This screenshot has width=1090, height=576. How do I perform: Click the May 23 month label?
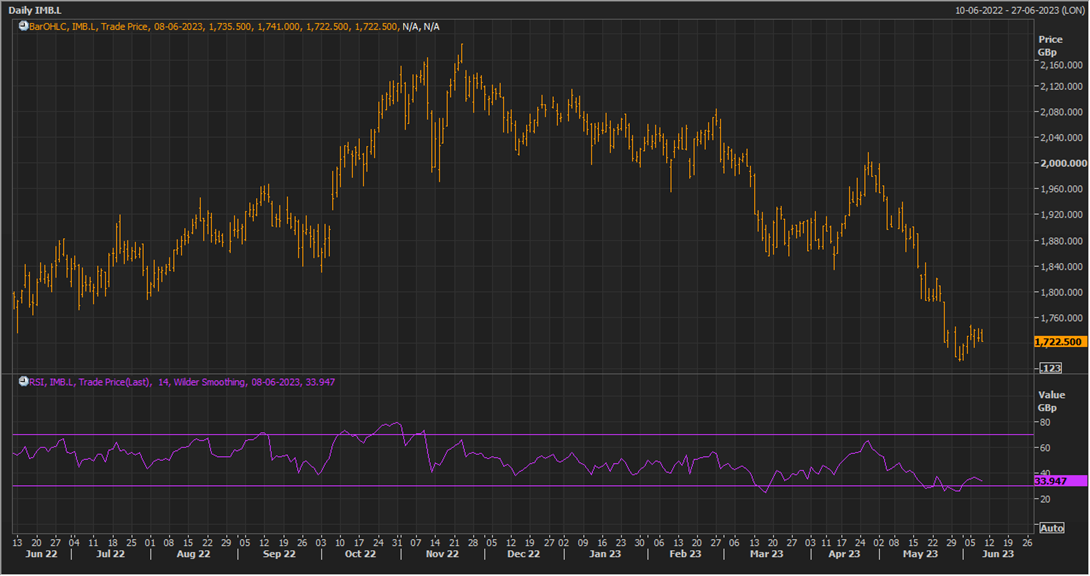click(x=920, y=554)
